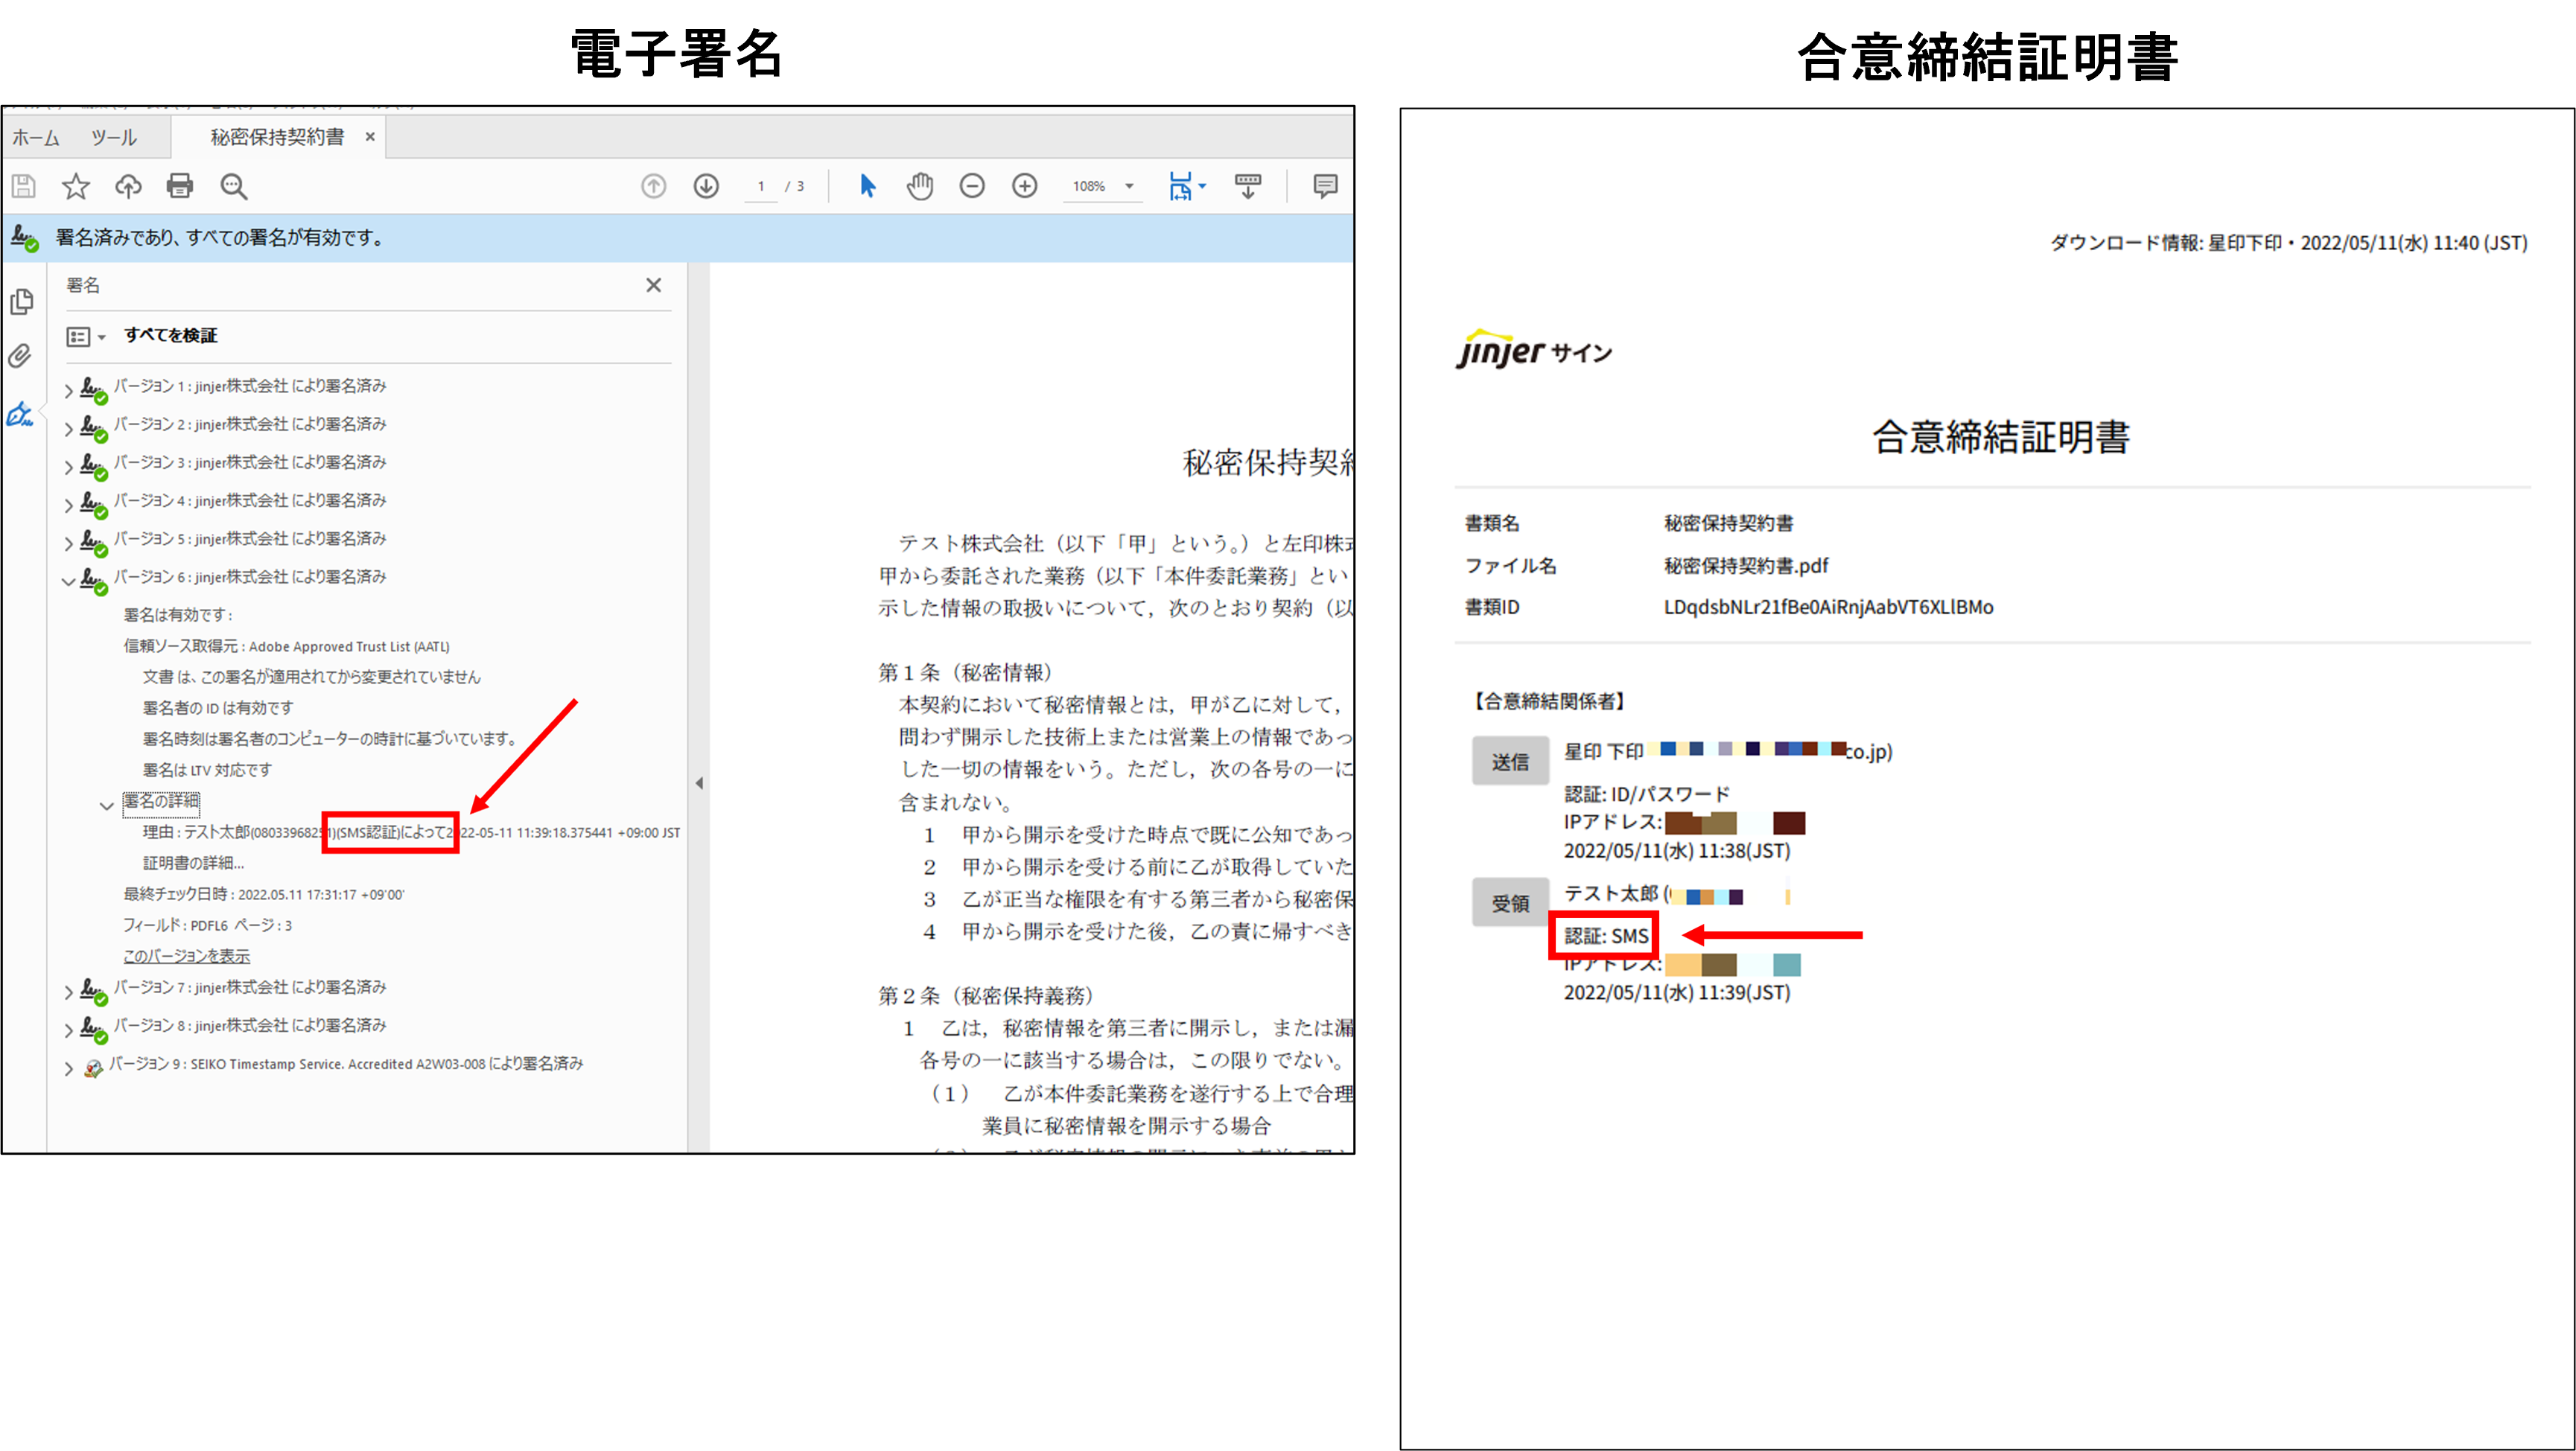The image size is (2576, 1451).
Task: Click the signature status icon in the blue bar
Action: pos(24,238)
